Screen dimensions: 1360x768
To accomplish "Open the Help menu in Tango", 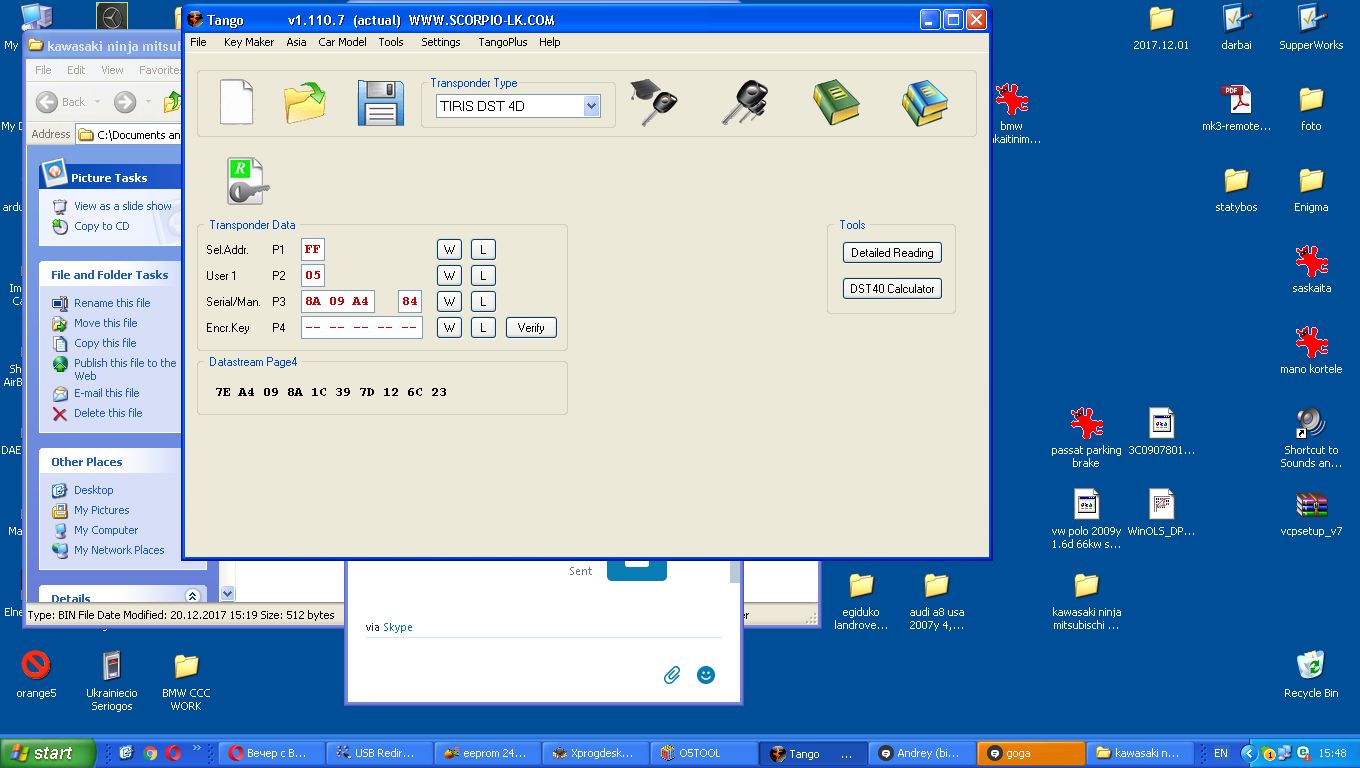I will coord(549,42).
